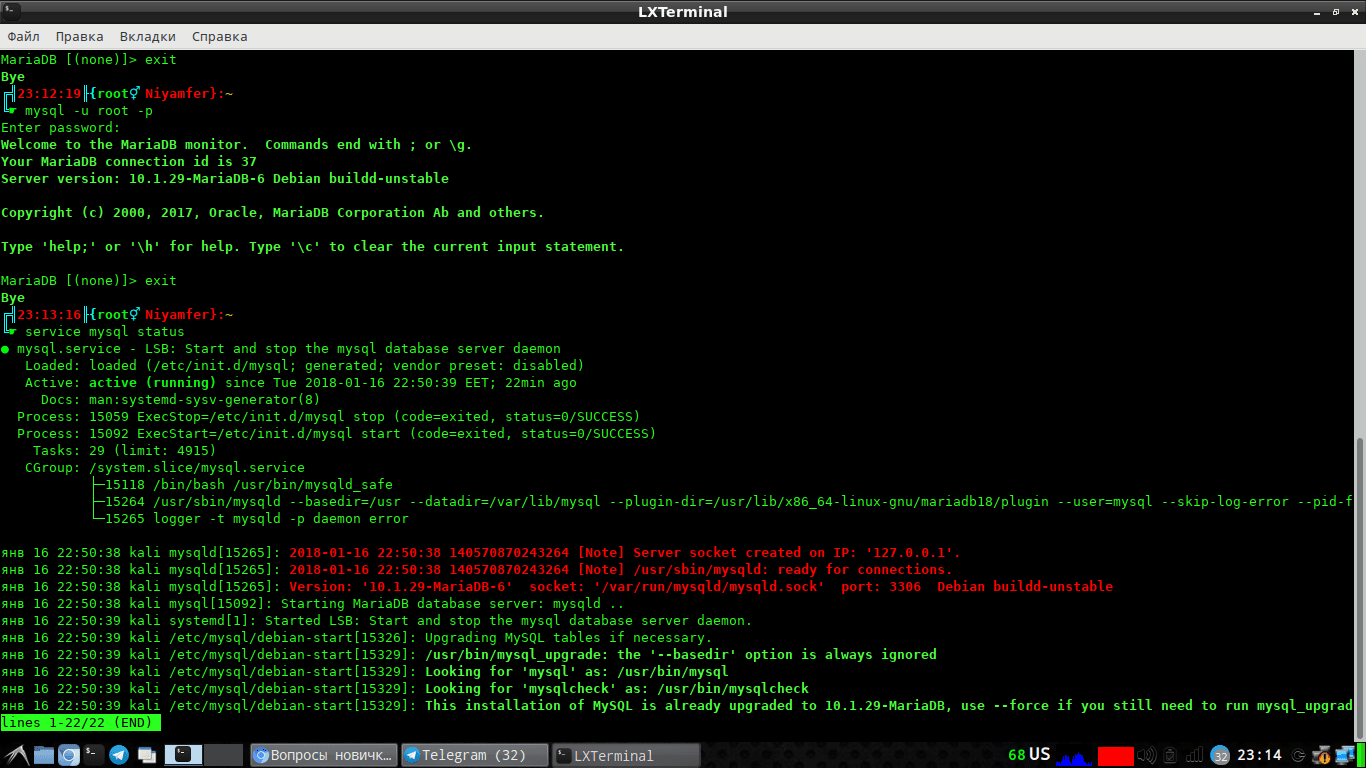1366x768 pixels.
Task: Change the US keyboard layout indicator
Action: click(1040, 754)
